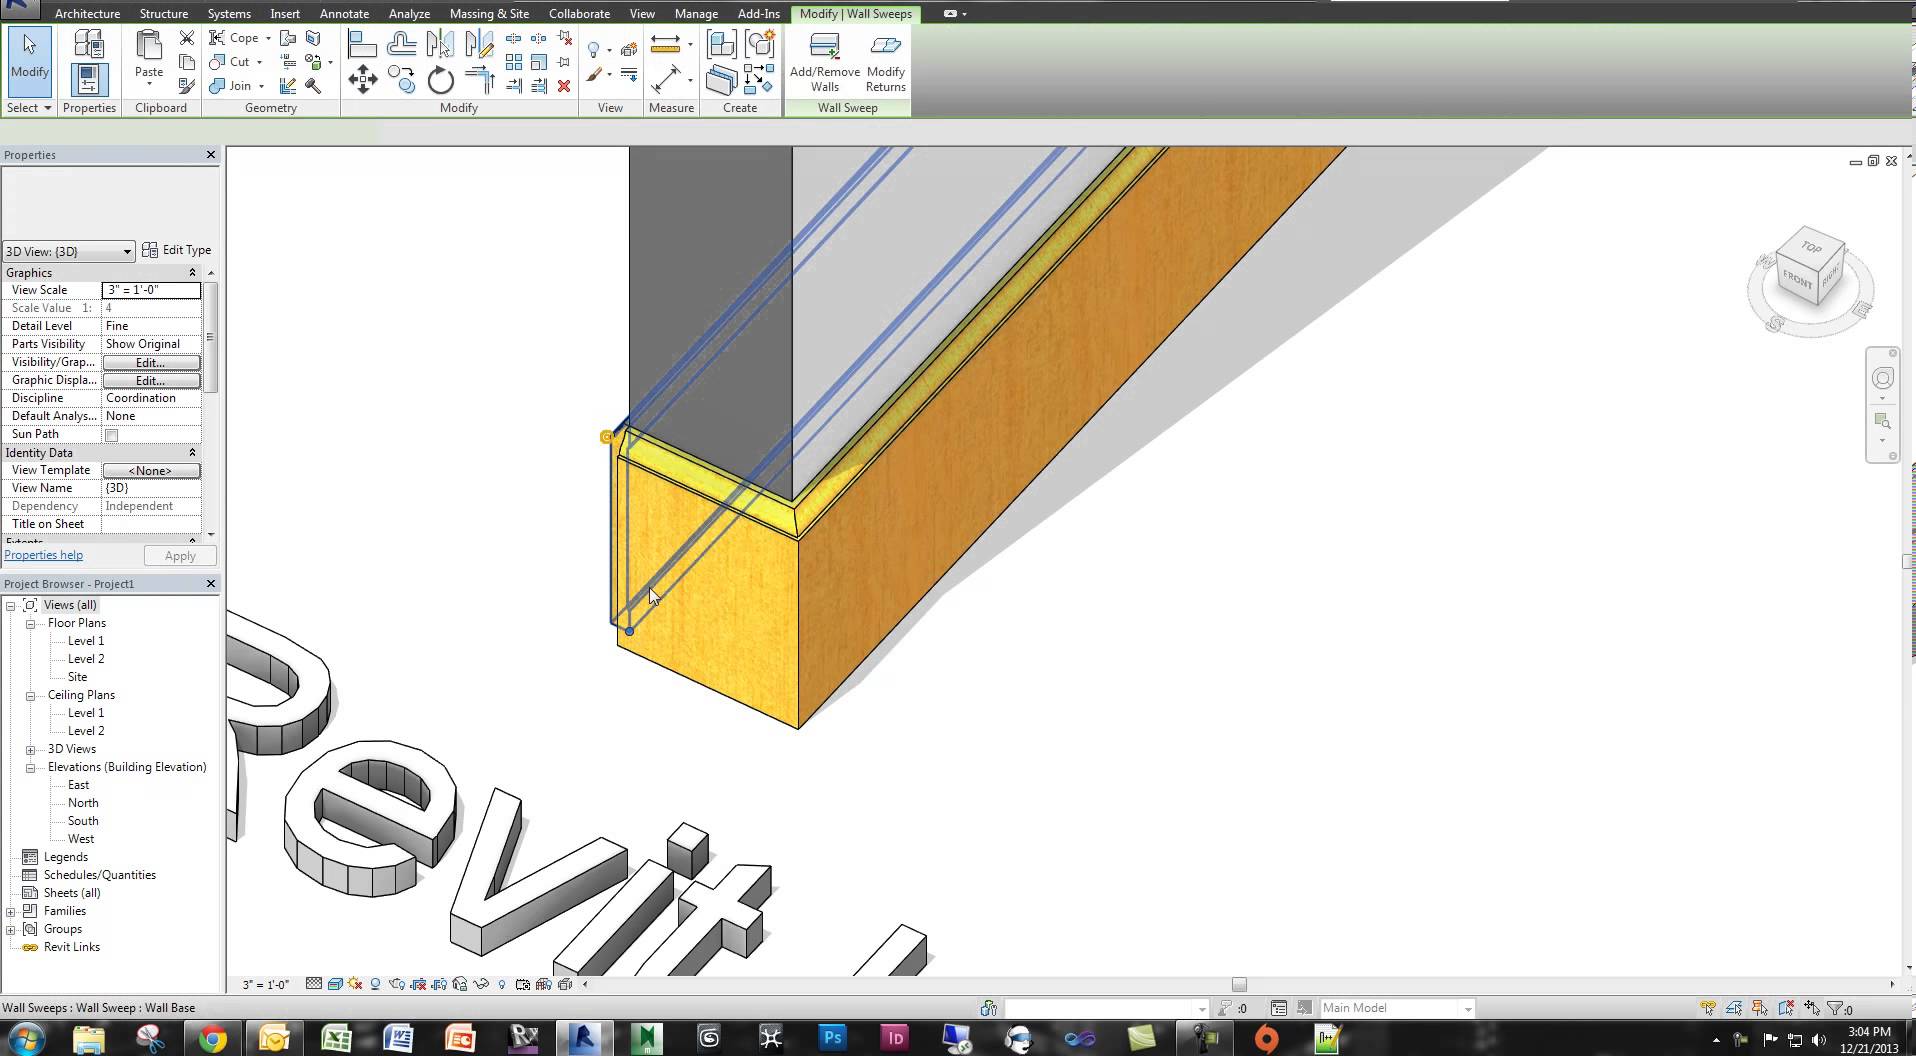This screenshot has width=1916, height=1056.
Task: Click the Apply button in Properties
Action: [180, 555]
